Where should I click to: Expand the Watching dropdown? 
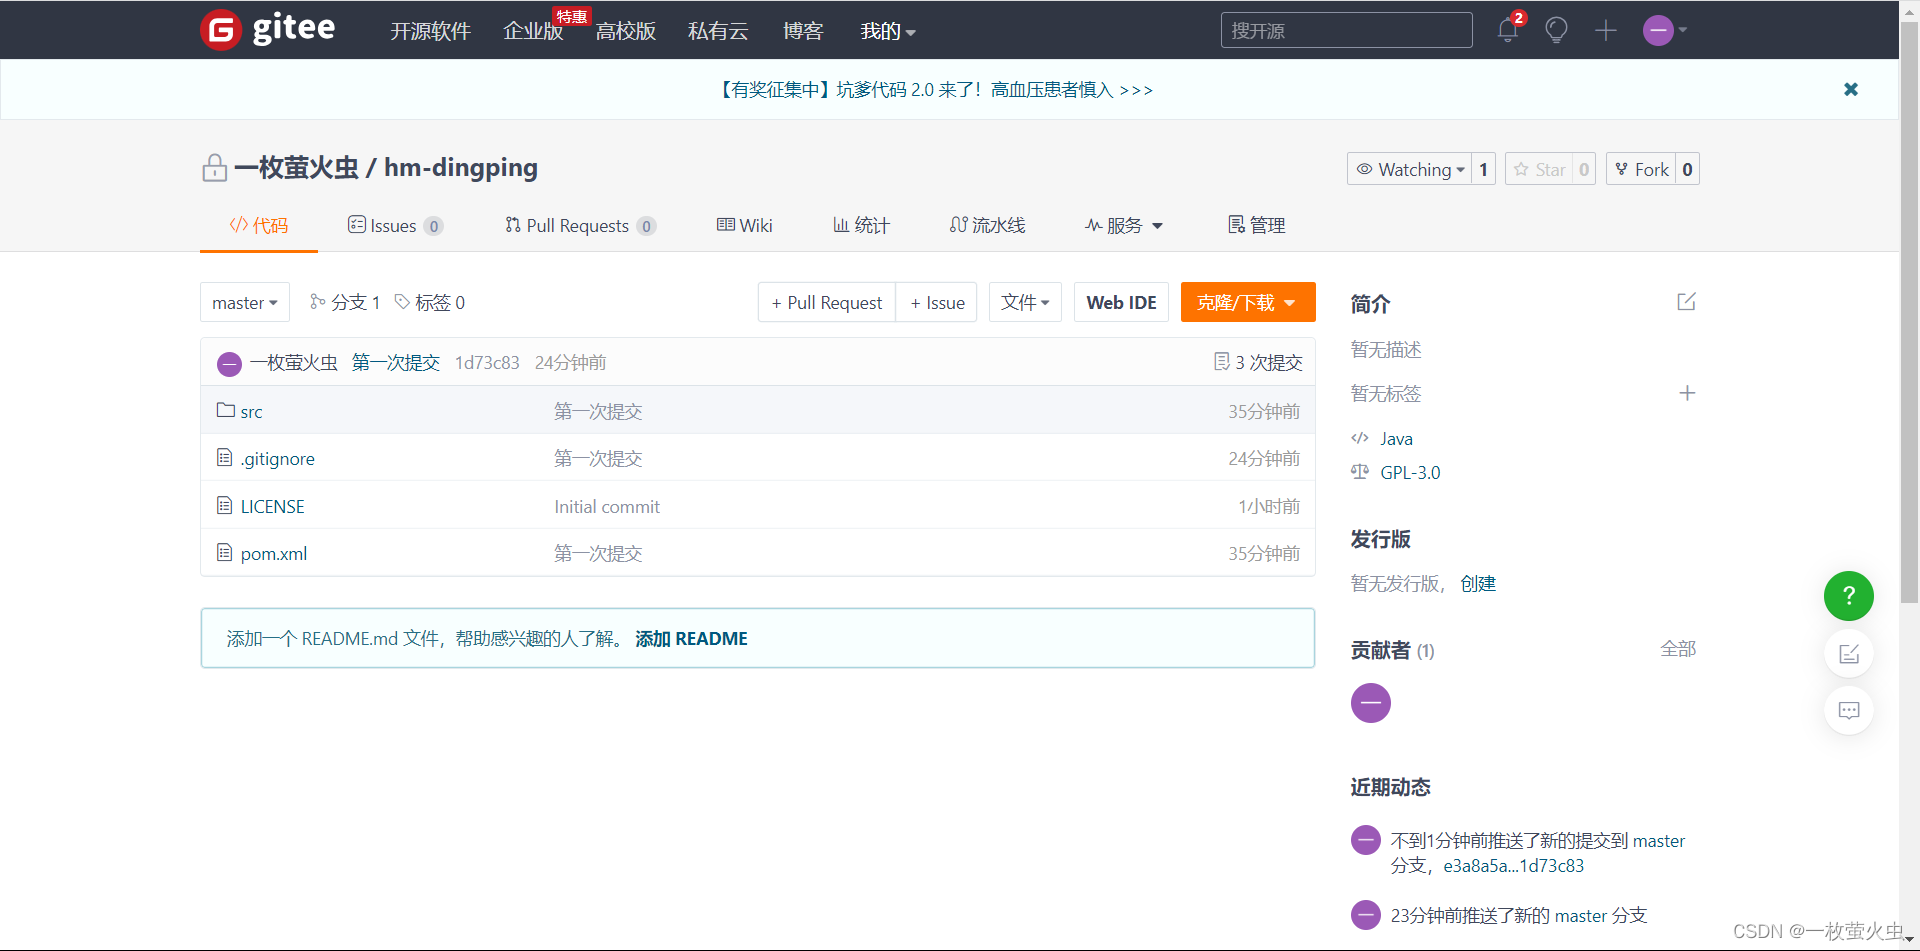(1410, 169)
